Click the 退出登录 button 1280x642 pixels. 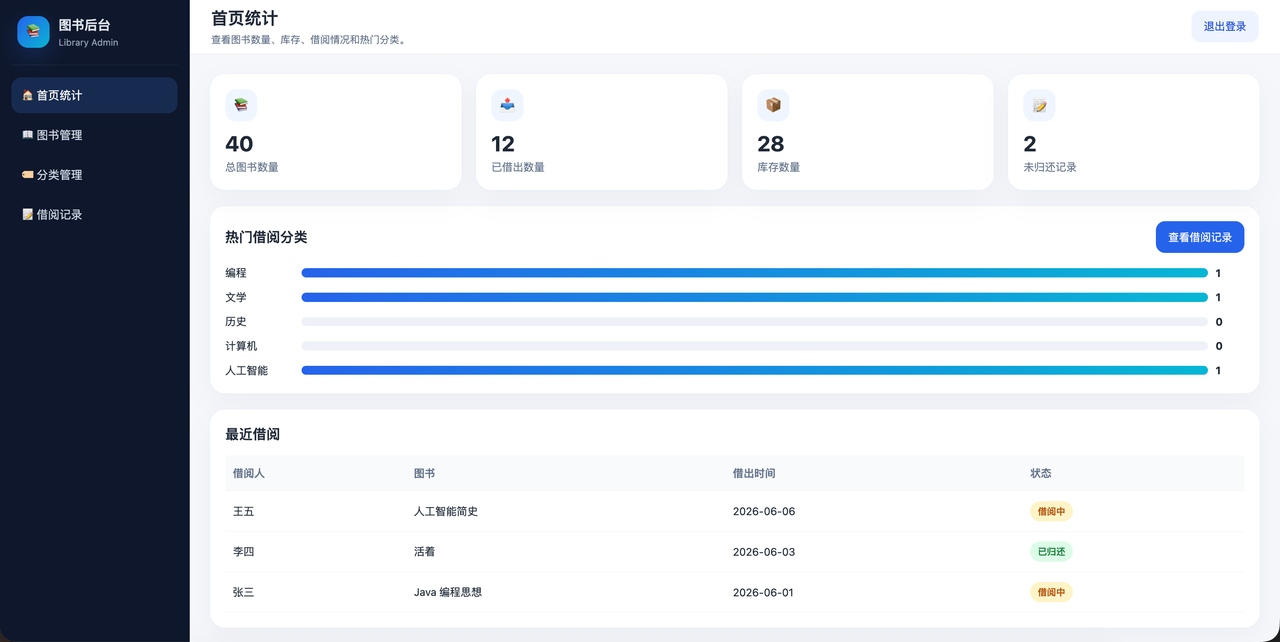click(x=1224, y=26)
